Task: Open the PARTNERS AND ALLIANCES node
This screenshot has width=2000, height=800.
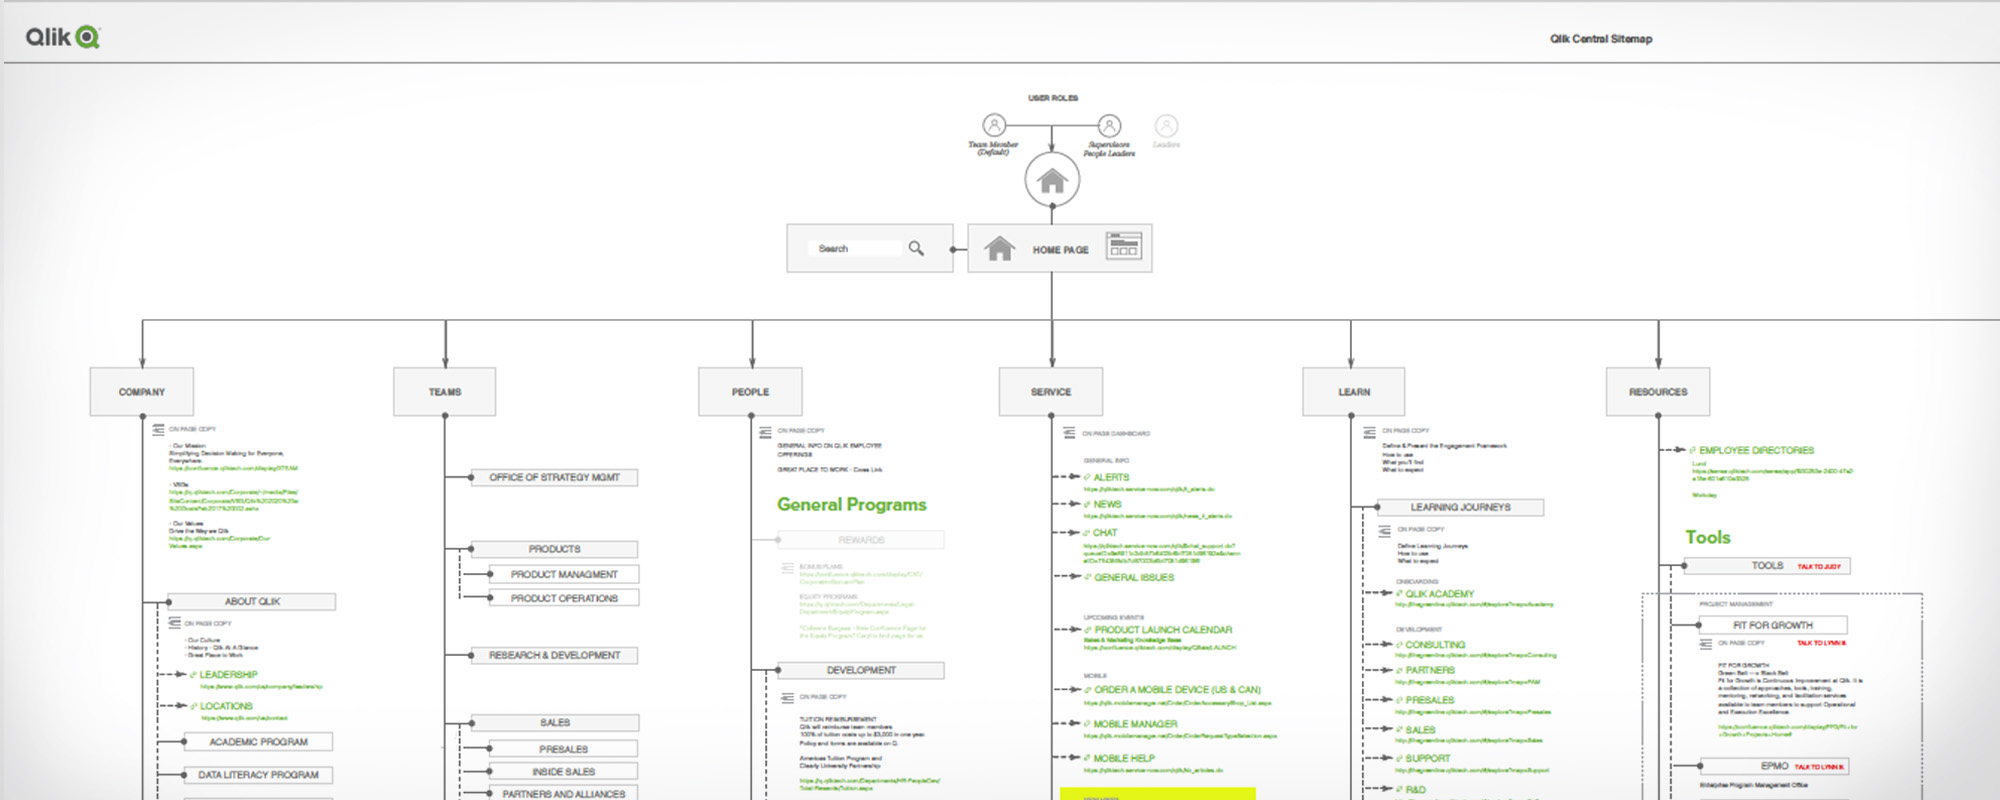Action: [x=564, y=794]
